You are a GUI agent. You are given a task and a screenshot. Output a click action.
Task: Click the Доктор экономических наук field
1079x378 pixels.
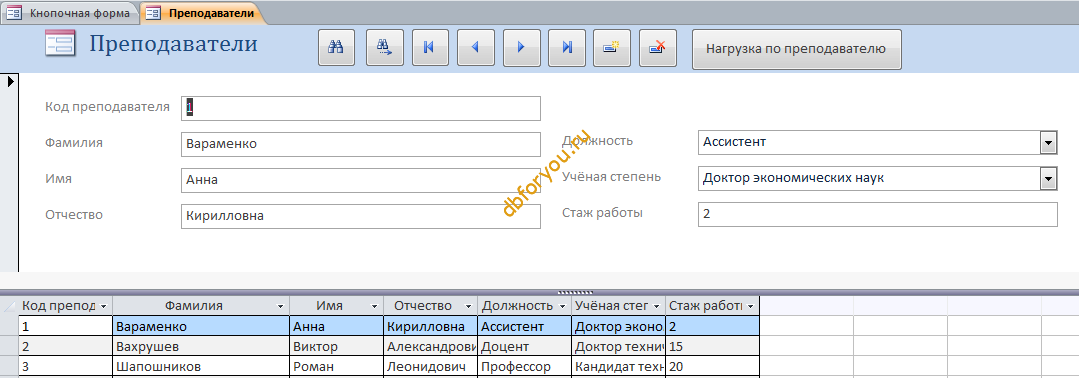868,178
